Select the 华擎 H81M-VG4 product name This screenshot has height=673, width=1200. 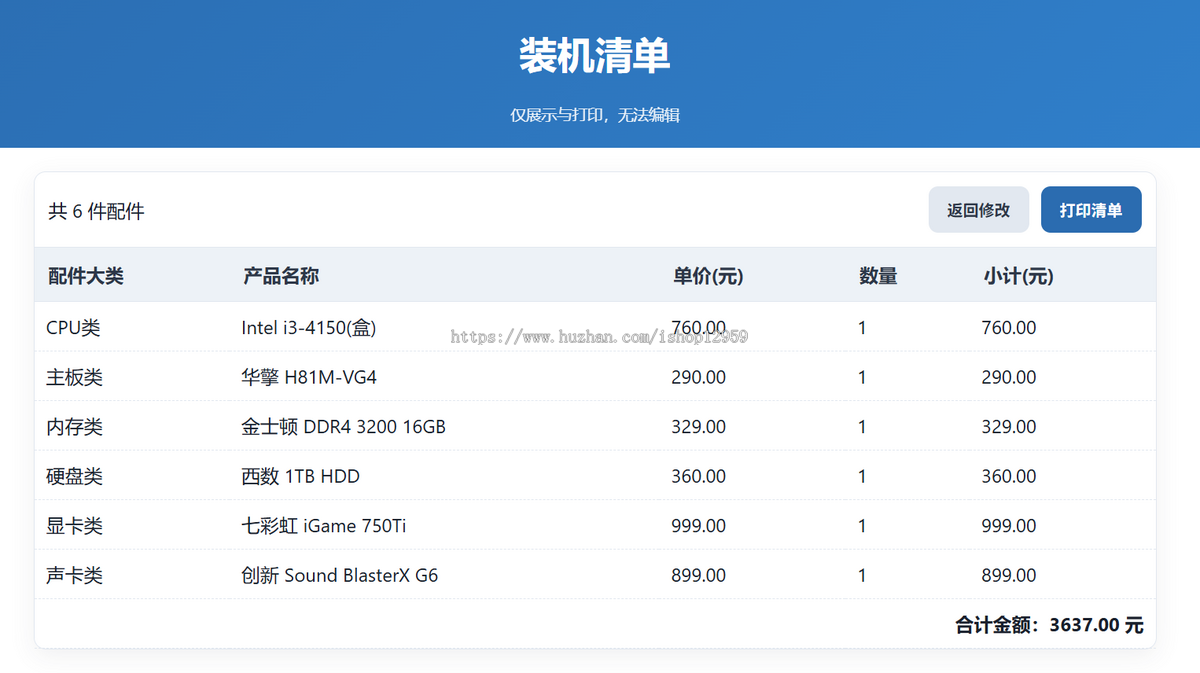[309, 377]
